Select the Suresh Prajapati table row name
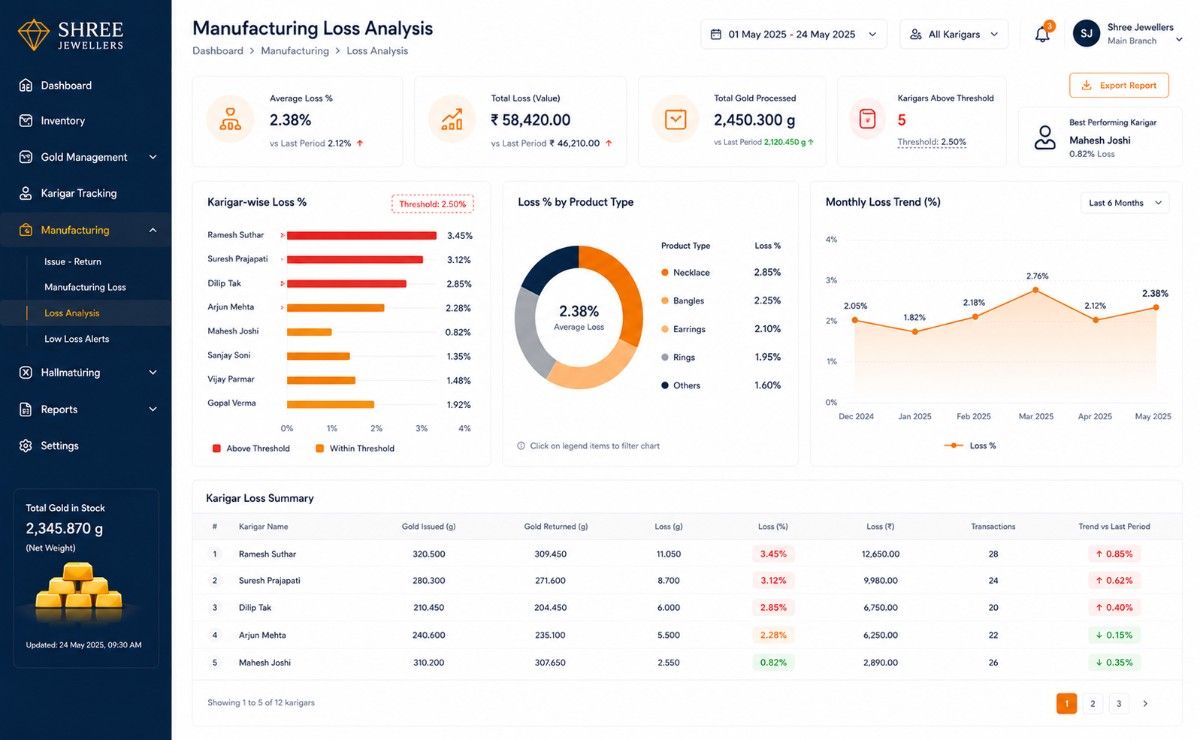Viewport: 1200px width, 740px height. tap(269, 581)
